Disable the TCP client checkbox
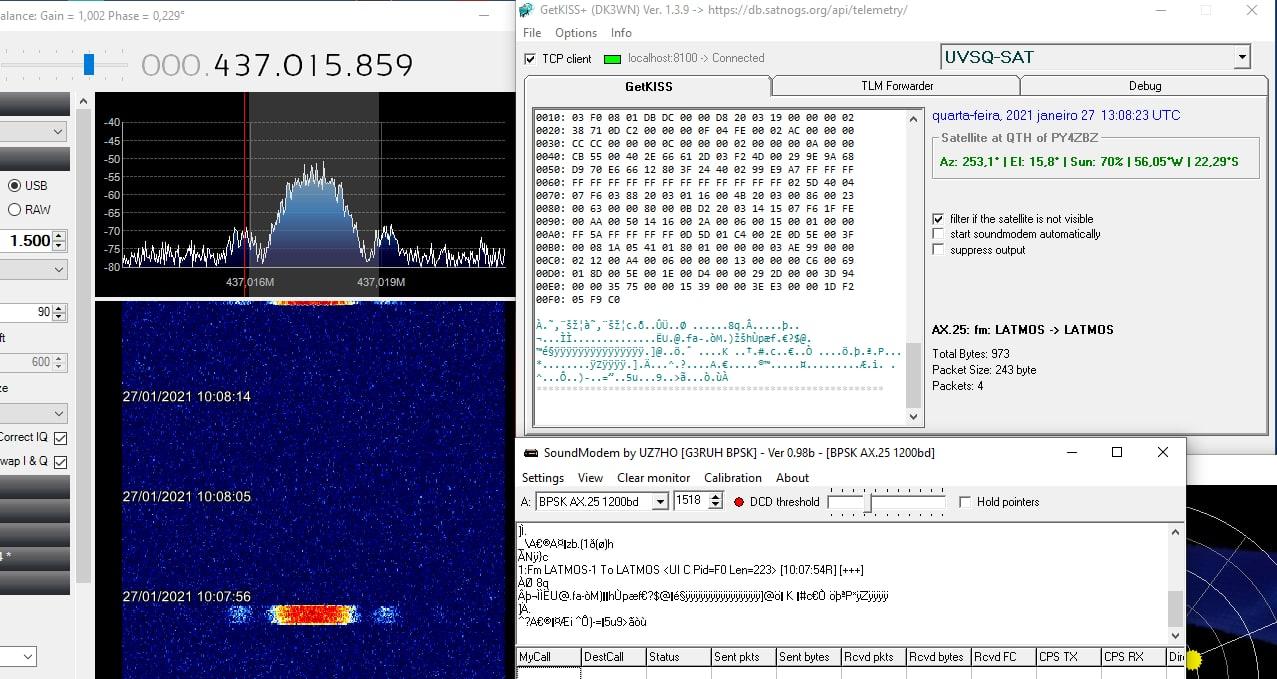This screenshot has height=679, width=1277. point(530,59)
